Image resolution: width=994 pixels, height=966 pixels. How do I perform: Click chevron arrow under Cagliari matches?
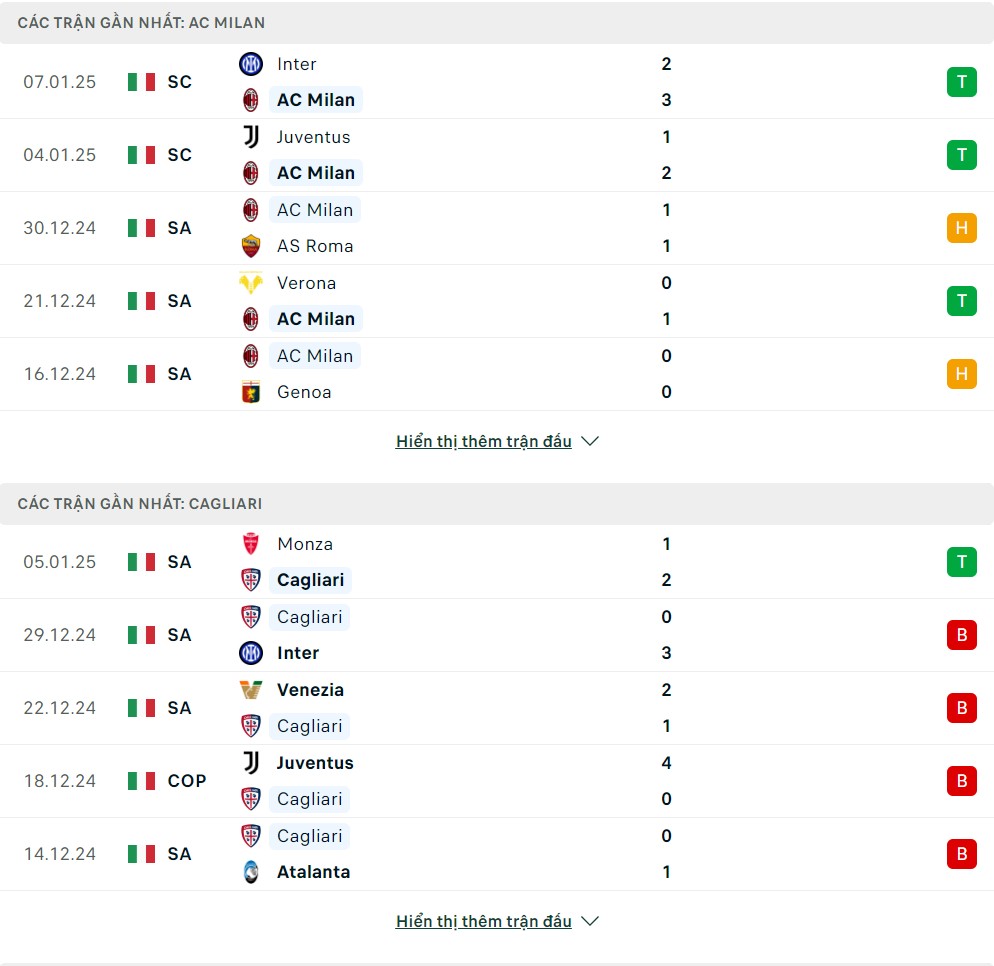[x=590, y=921]
